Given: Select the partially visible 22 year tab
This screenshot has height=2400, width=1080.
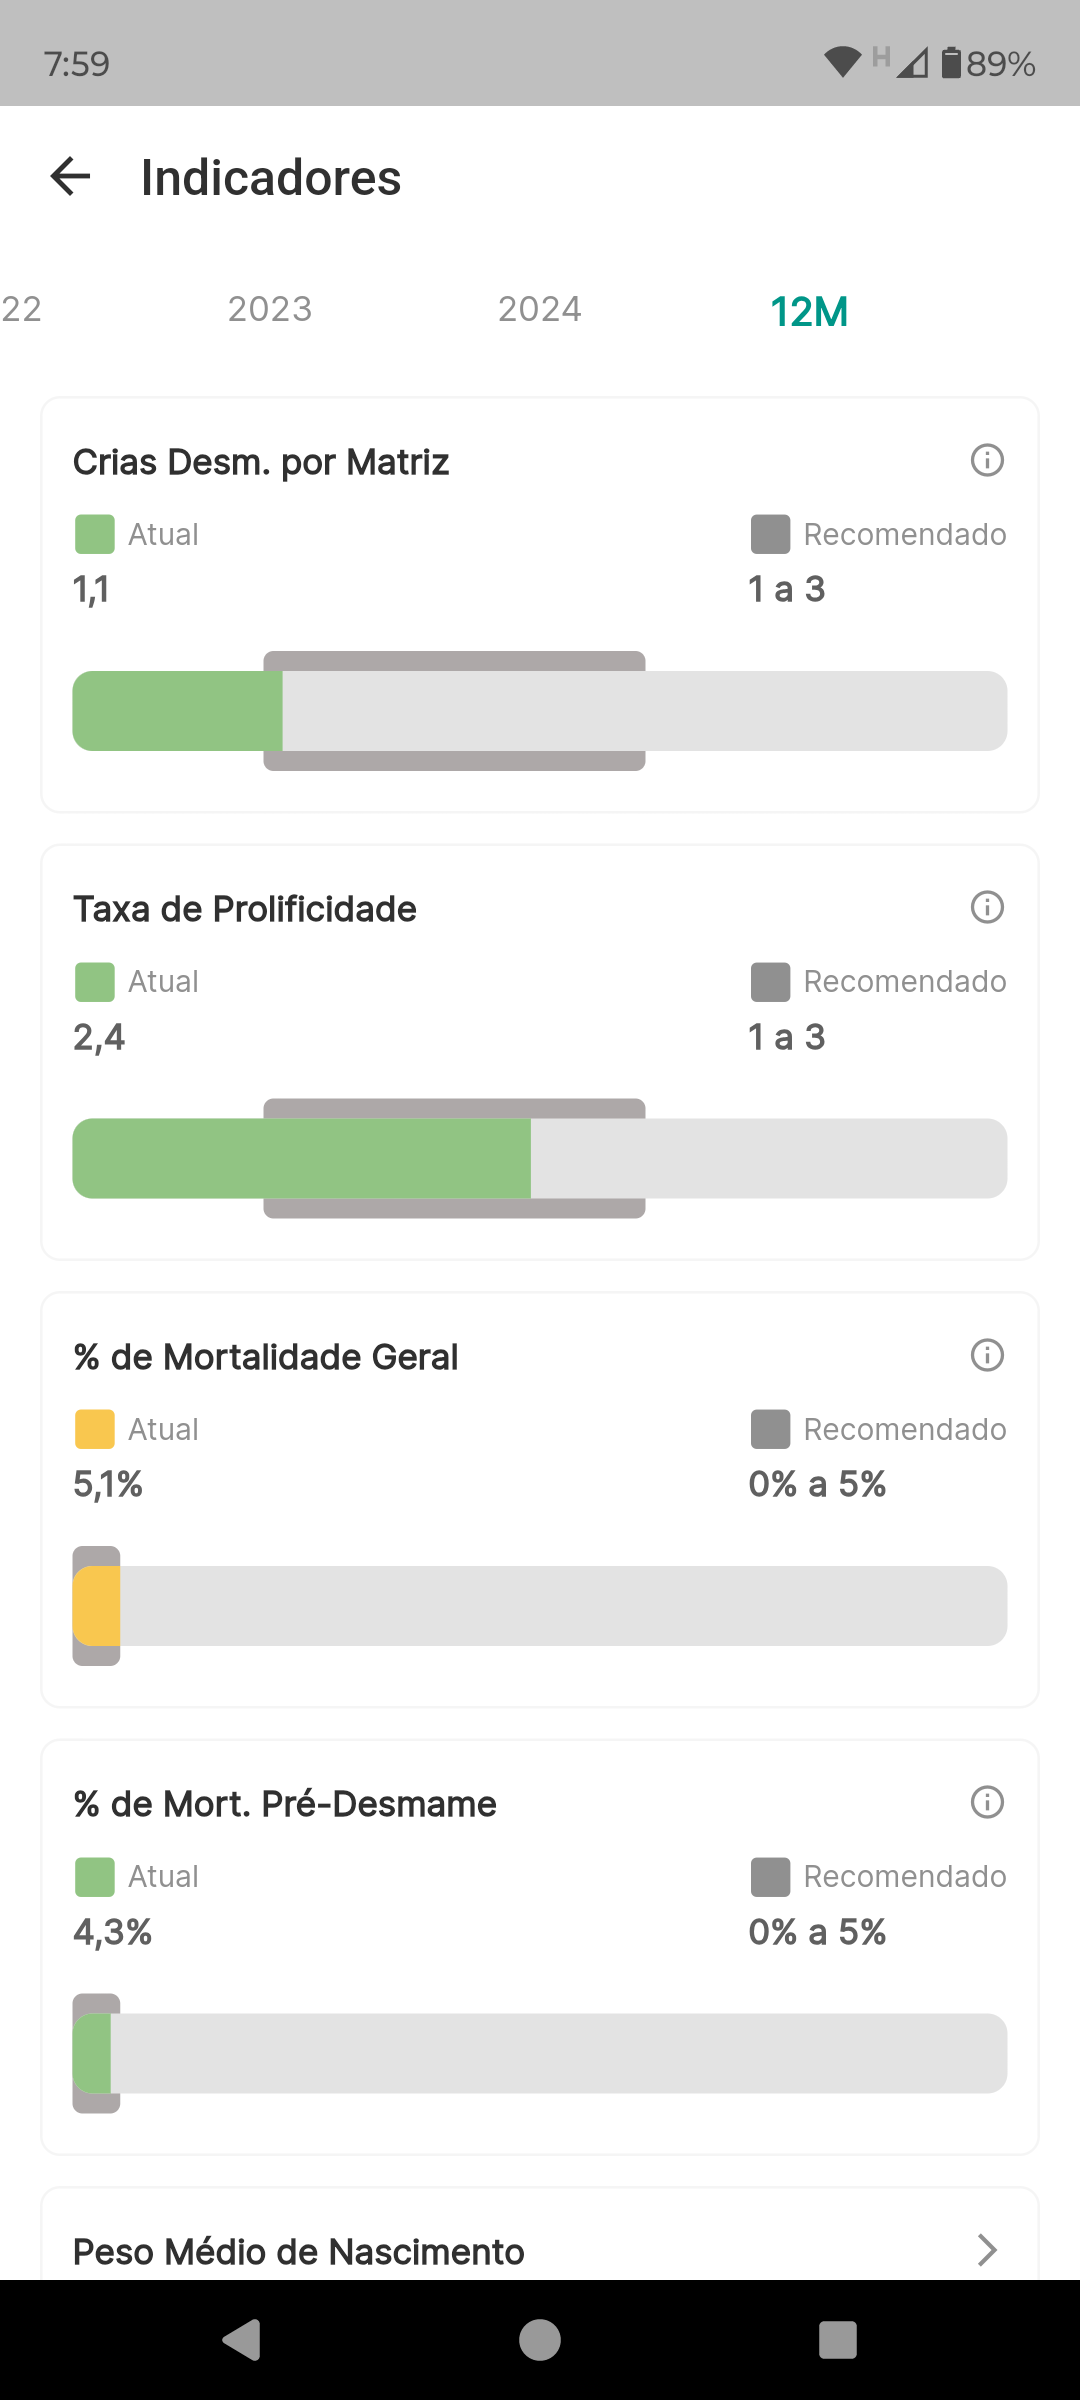Looking at the screenshot, I should (22, 309).
